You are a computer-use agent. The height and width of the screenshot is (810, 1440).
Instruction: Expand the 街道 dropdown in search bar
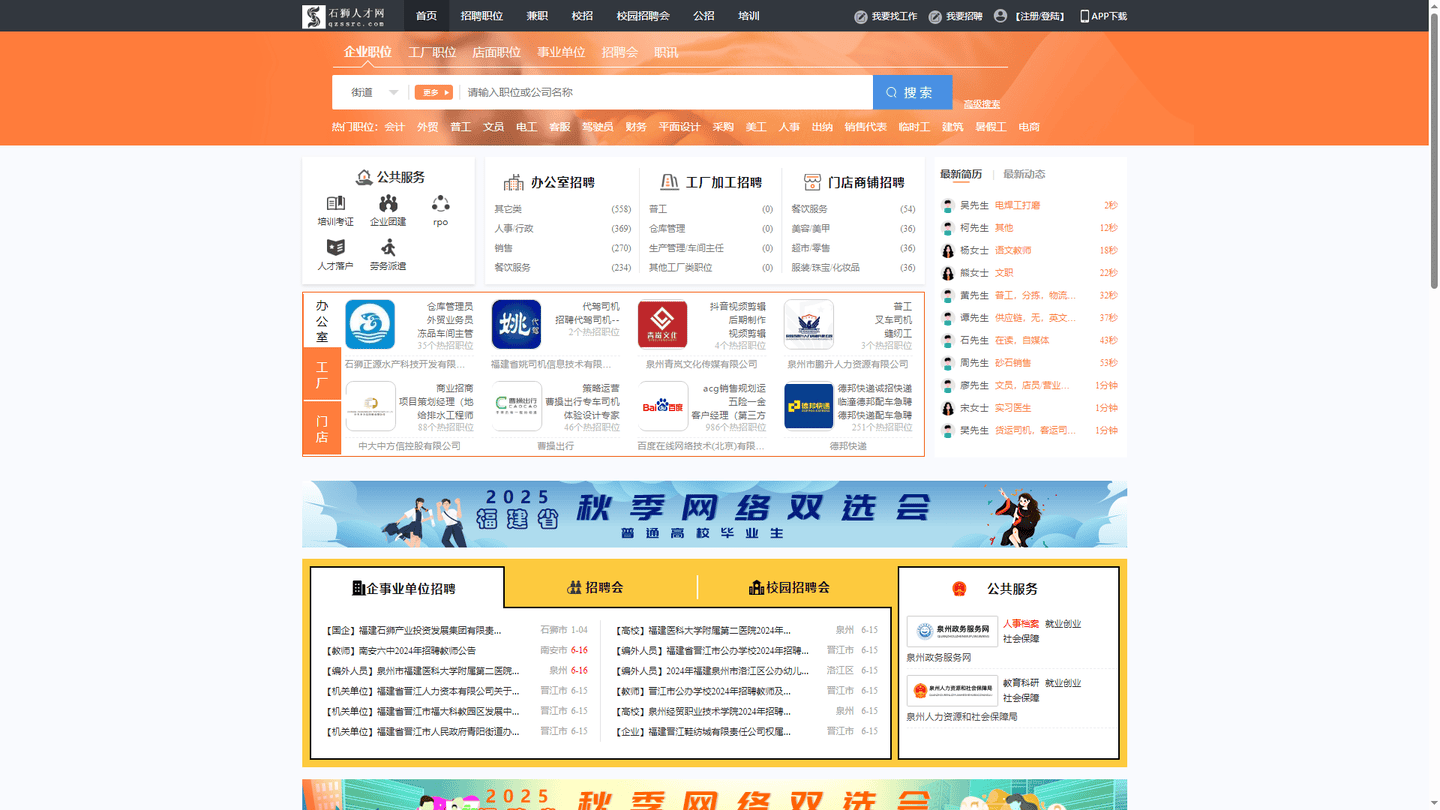(374, 92)
